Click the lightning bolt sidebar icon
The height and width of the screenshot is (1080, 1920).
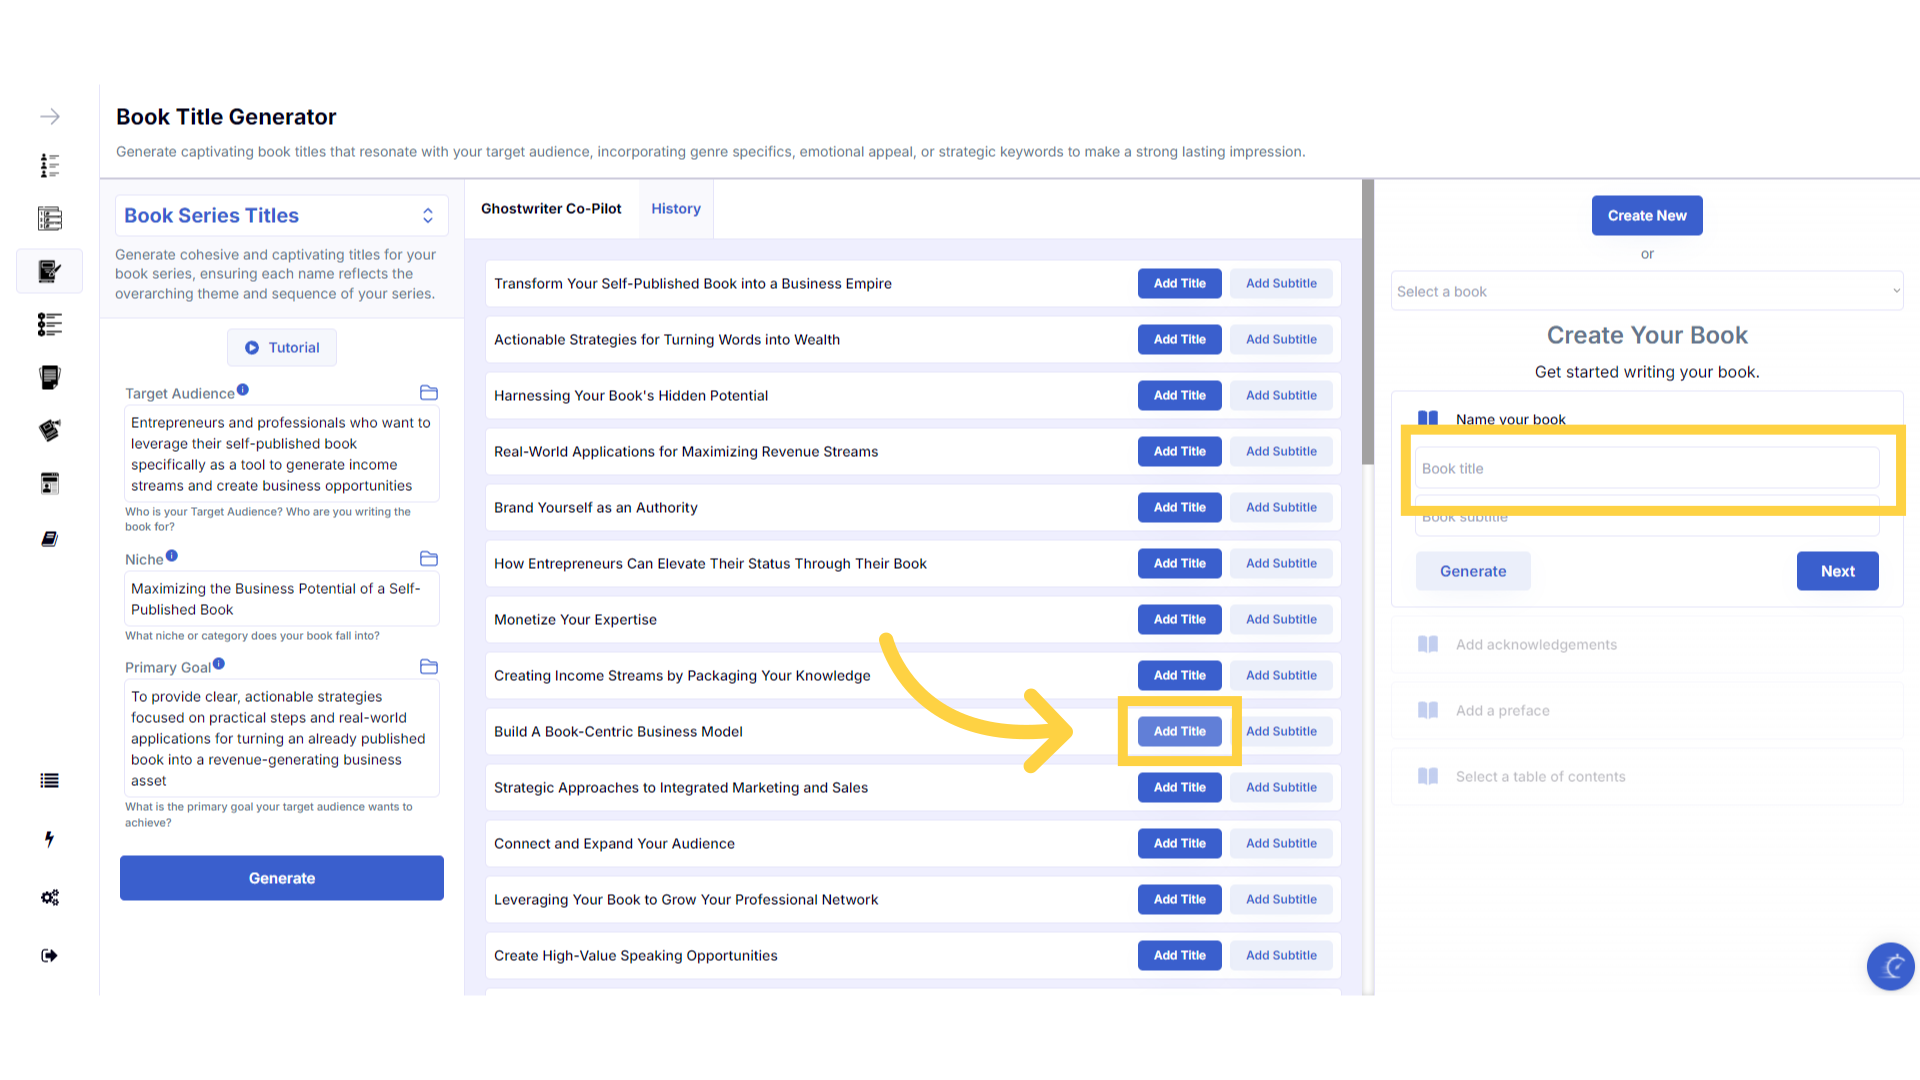click(49, 839)
